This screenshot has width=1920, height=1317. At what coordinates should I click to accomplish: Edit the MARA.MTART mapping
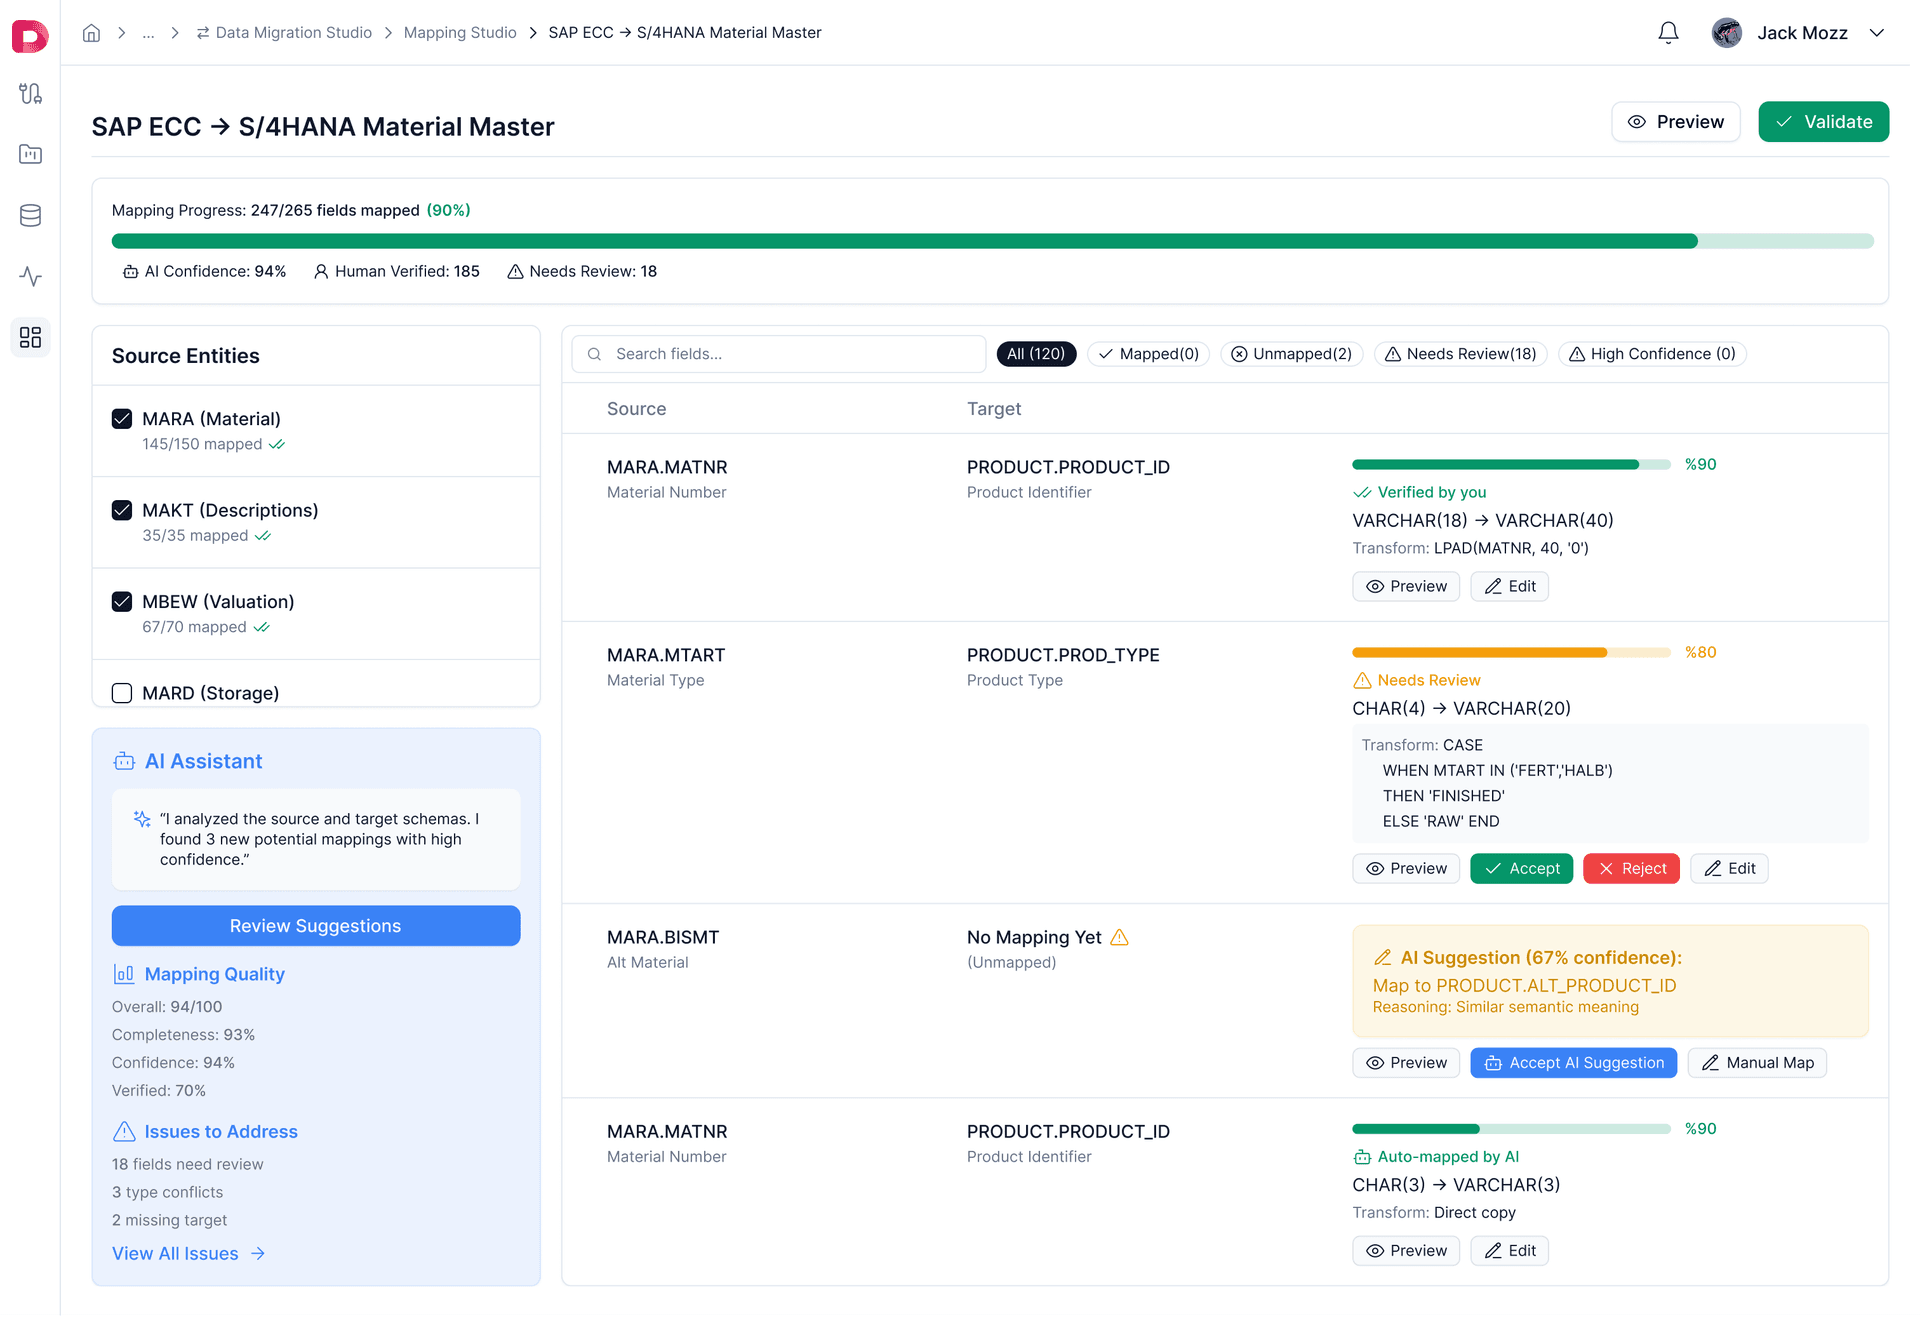1729,869
